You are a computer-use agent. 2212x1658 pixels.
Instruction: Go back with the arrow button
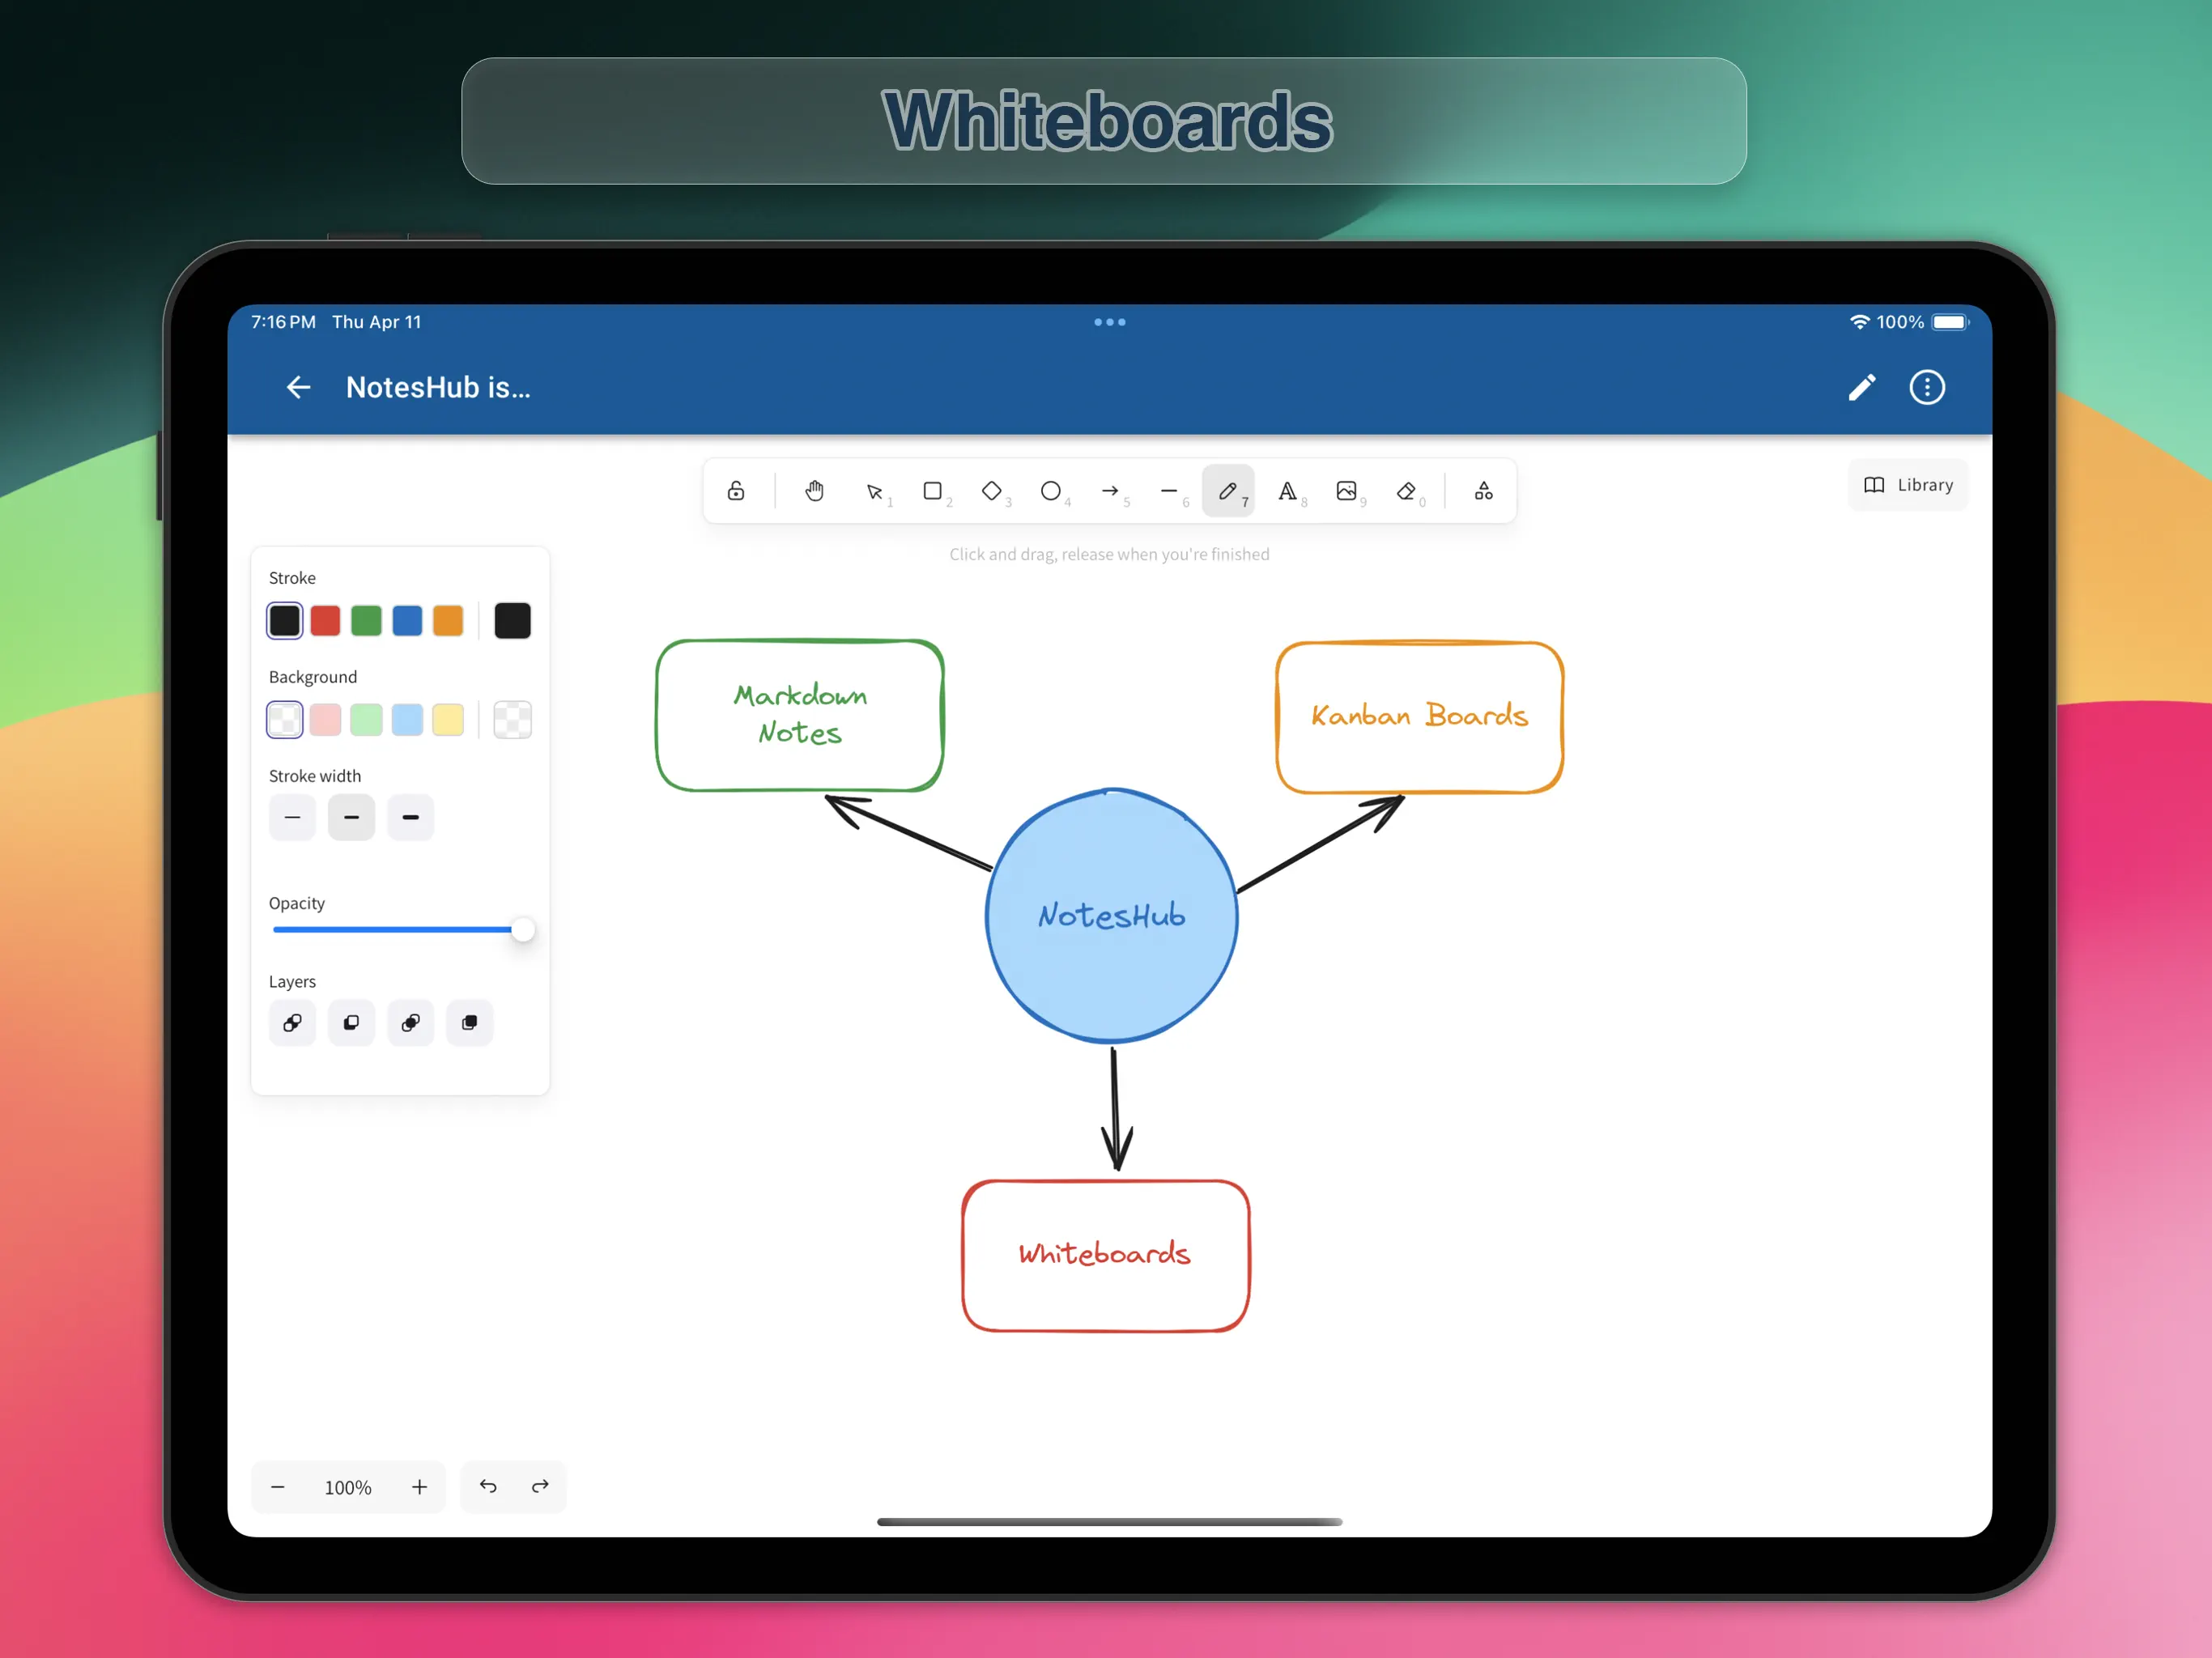[x=298, y=387]
